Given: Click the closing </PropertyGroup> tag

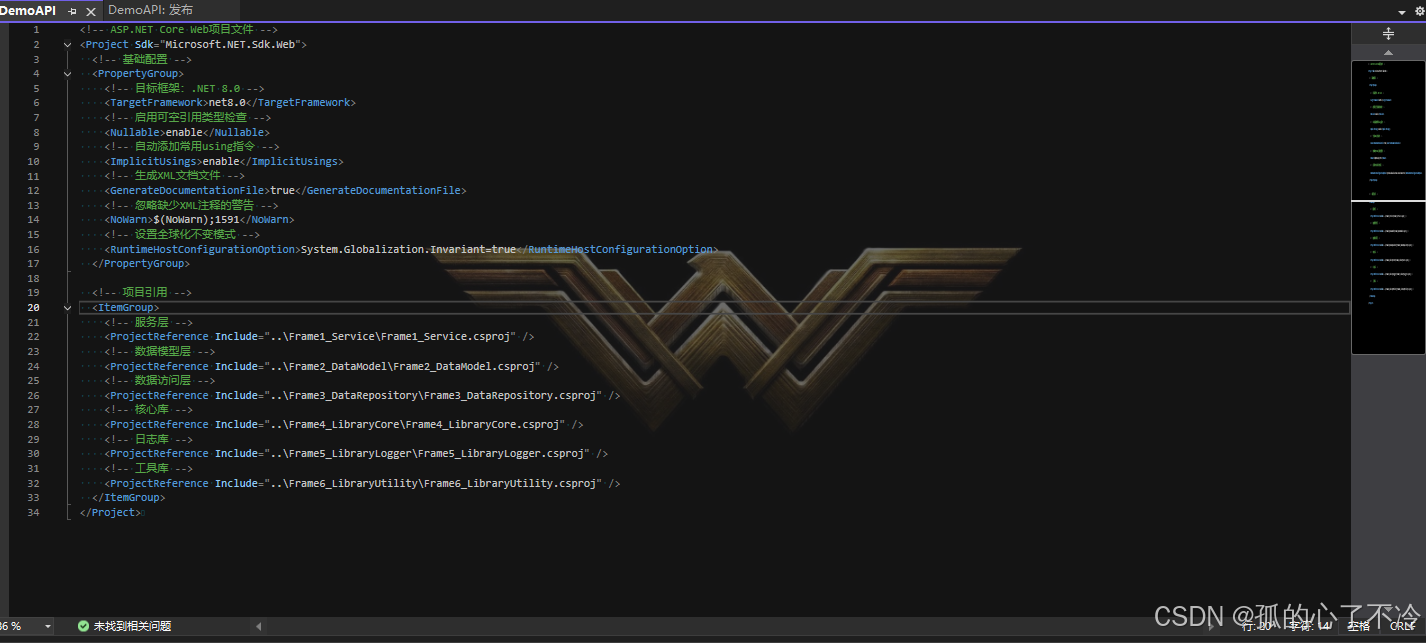Looking at the screenshot, I should [x=140, y=263].
